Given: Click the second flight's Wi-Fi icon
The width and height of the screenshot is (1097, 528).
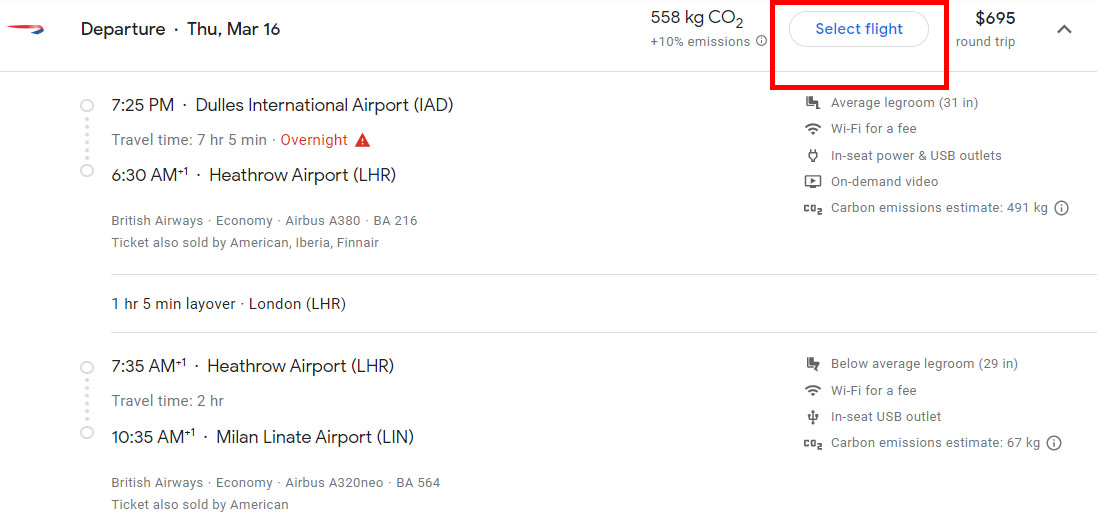Looking at the screenshot, I should pos(813,390).
